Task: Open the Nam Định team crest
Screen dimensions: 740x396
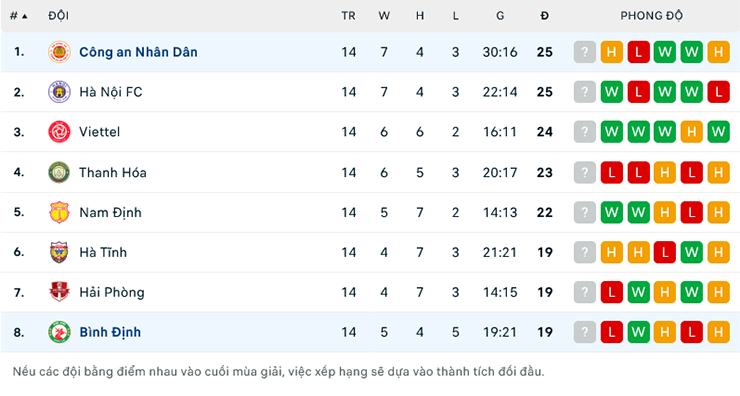Action: [x=59, y=212]
